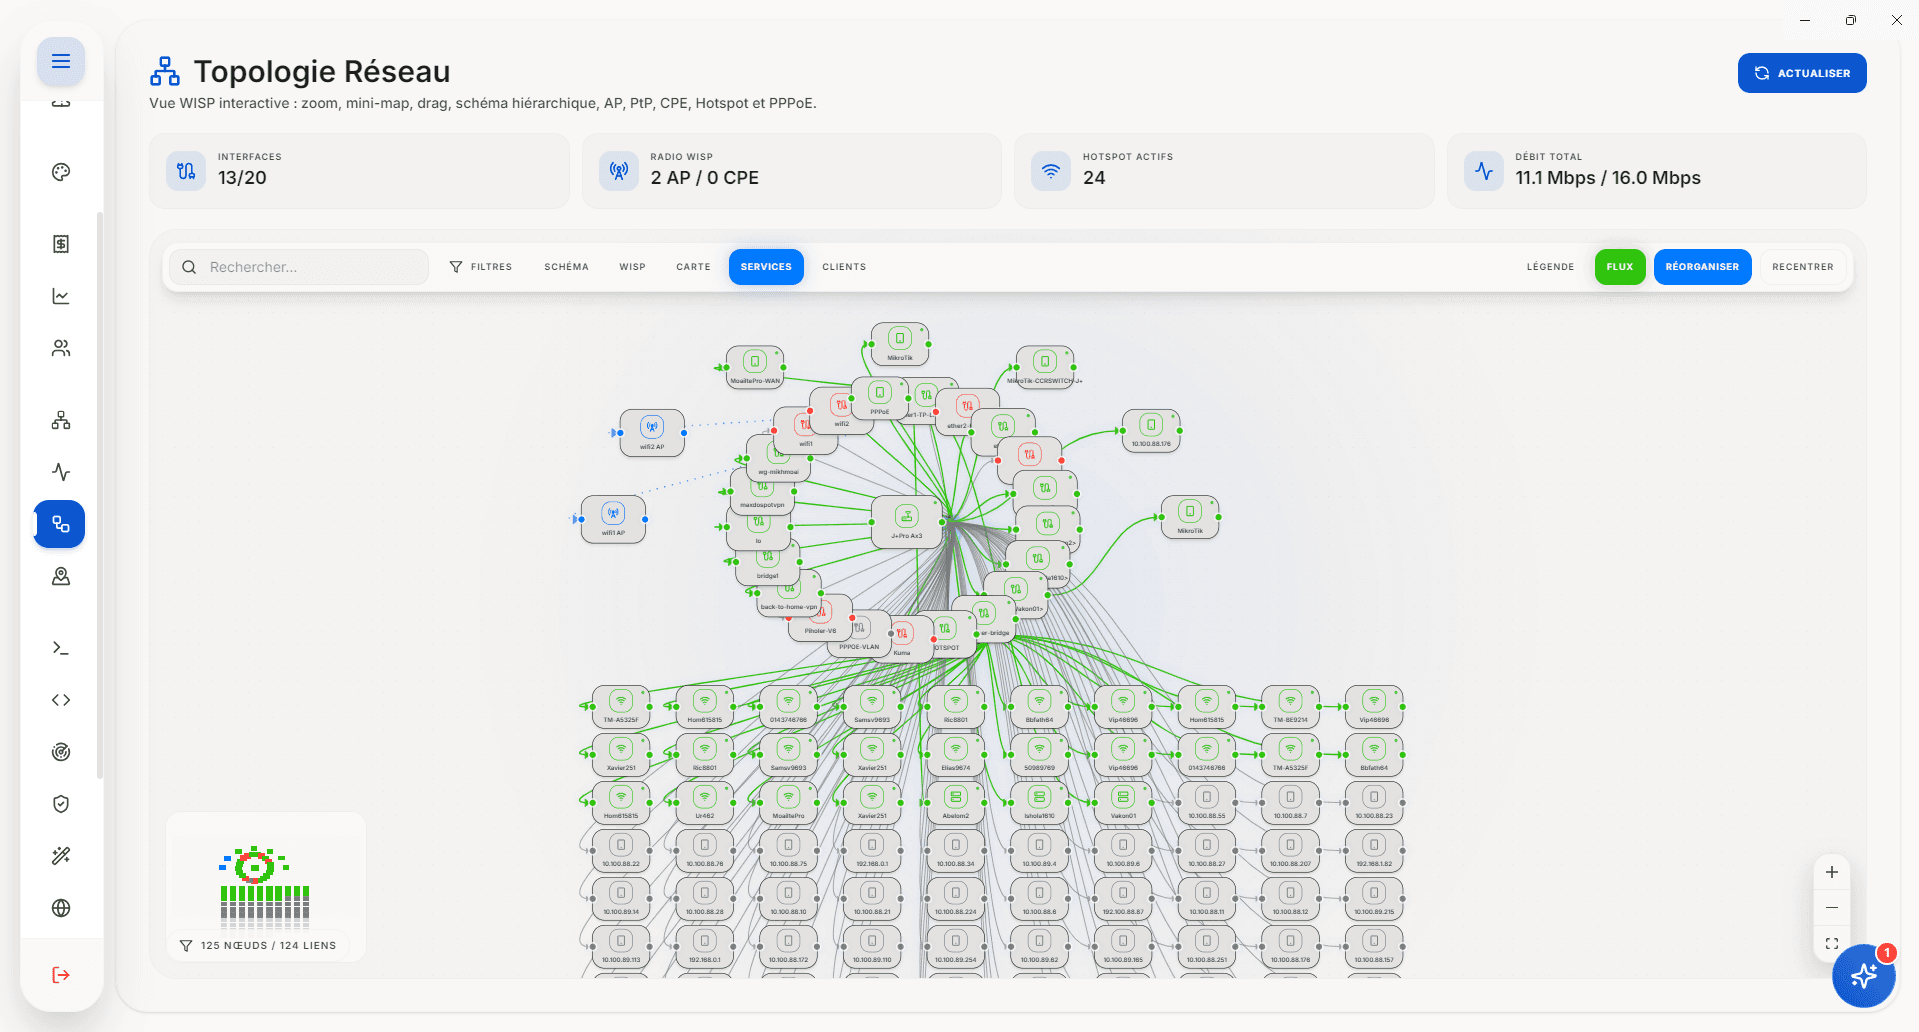
Task: Select the MoalitePro-WAN node
Action: [x=755, y=366]
